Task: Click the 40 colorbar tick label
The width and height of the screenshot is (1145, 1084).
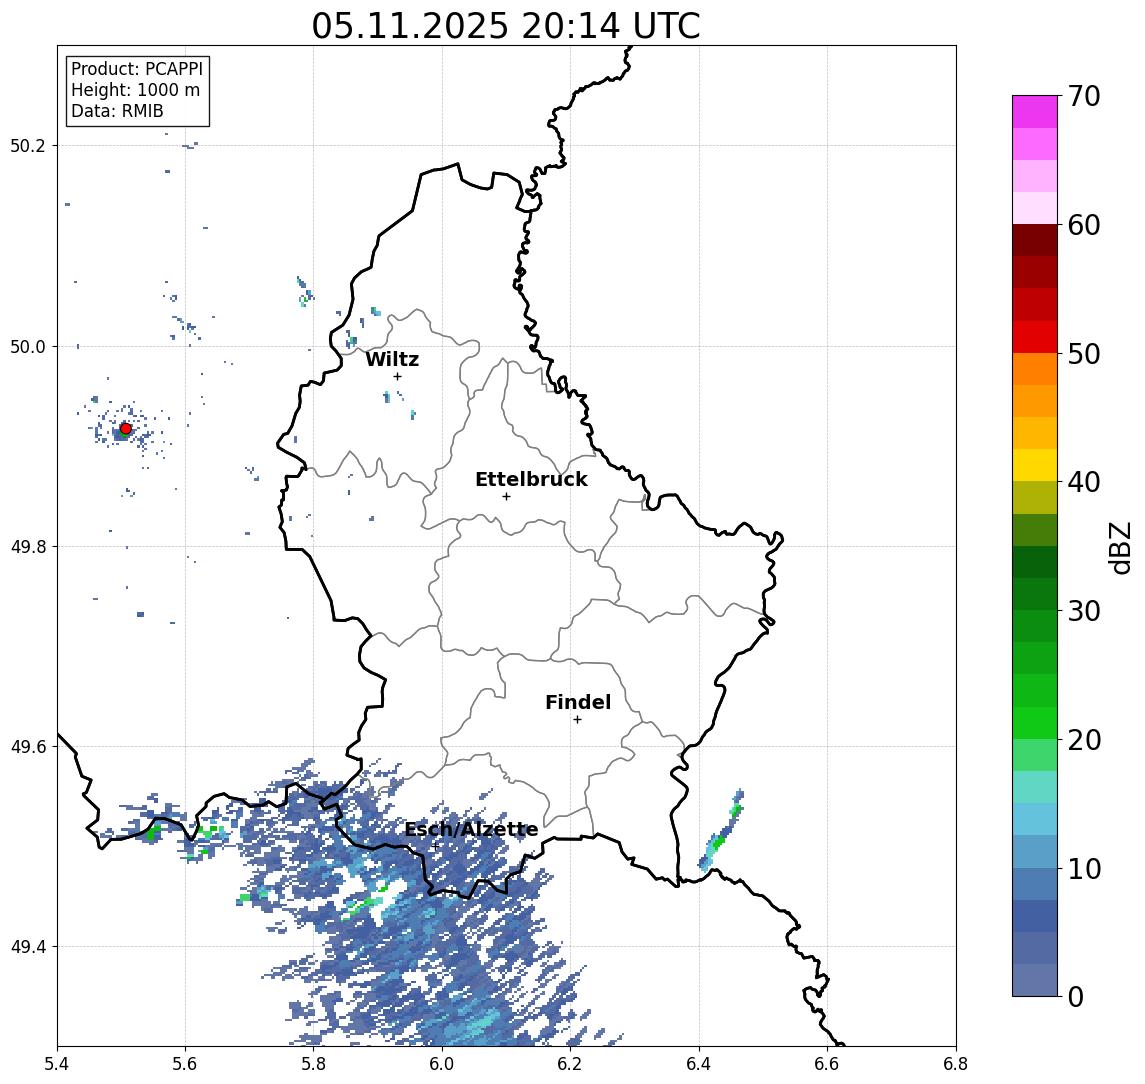Action: point(1084,482)
